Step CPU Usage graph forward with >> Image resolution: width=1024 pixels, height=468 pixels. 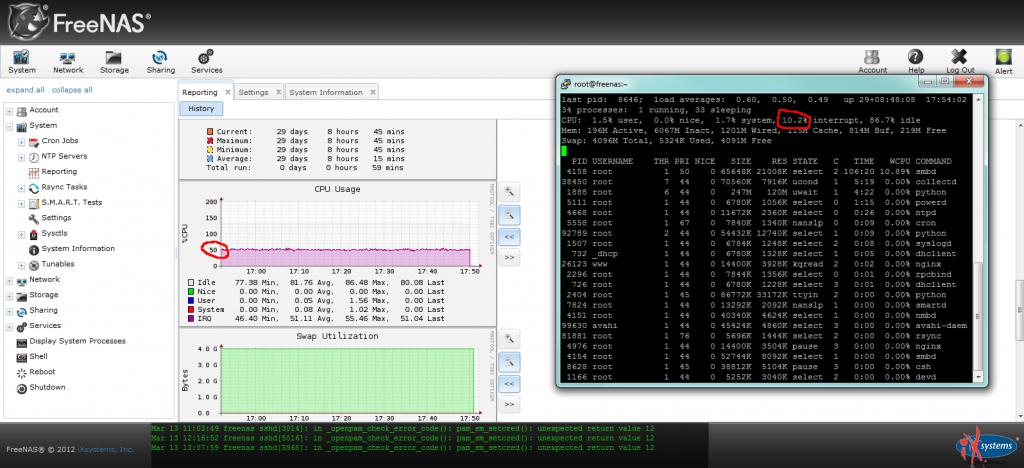click(x=509, y=258)
